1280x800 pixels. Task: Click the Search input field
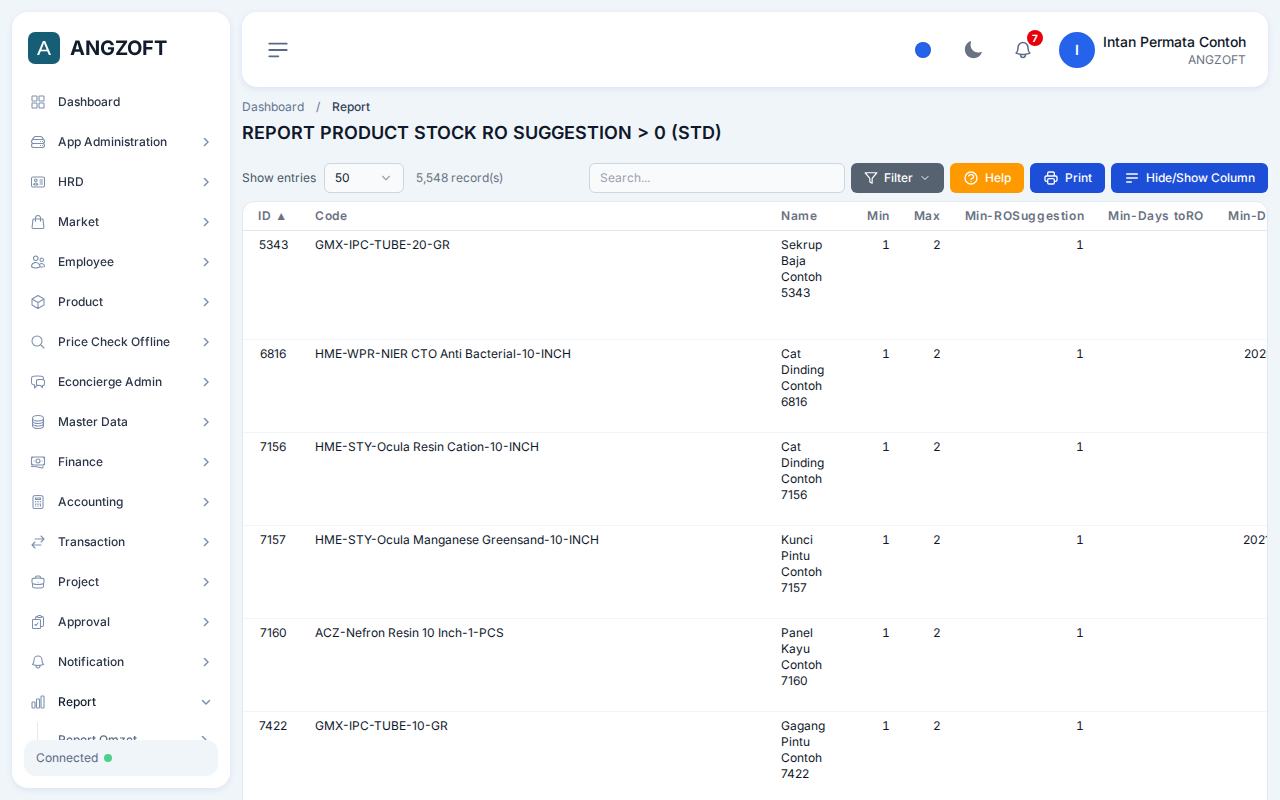pyautogui.click(x=717, y=178)
